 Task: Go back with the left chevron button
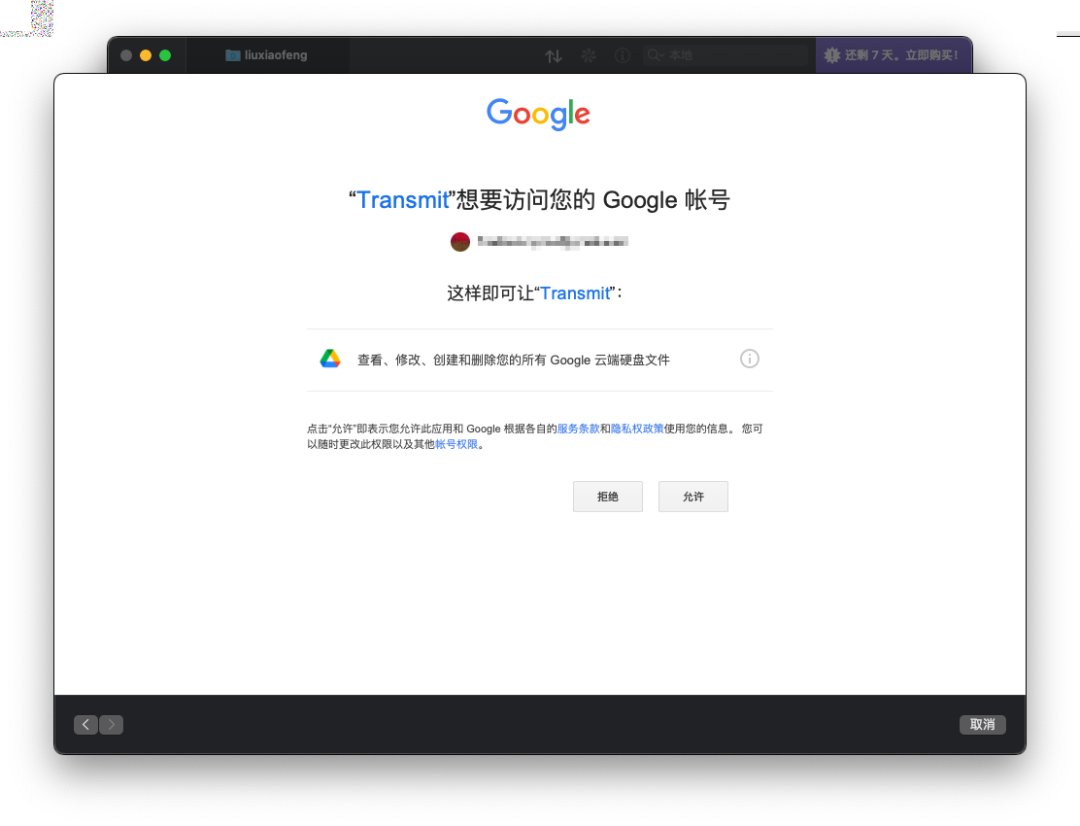[85, 724]
